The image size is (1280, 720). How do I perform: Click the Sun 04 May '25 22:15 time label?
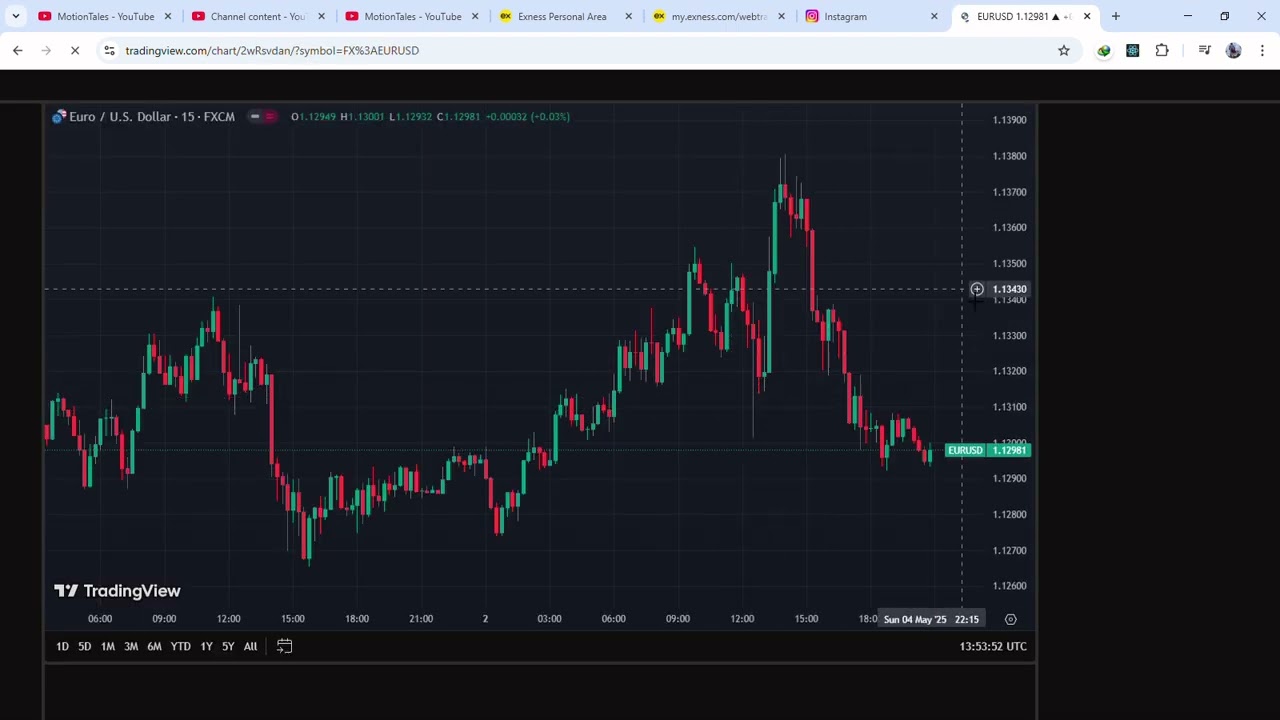coord(931,619)
